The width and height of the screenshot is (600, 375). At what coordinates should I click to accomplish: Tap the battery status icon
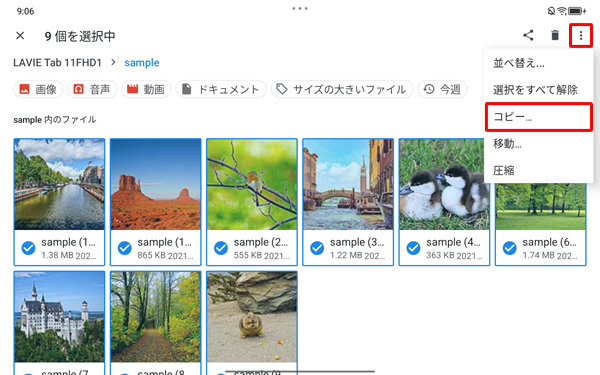pyautogui.click(x=577, y=11)
